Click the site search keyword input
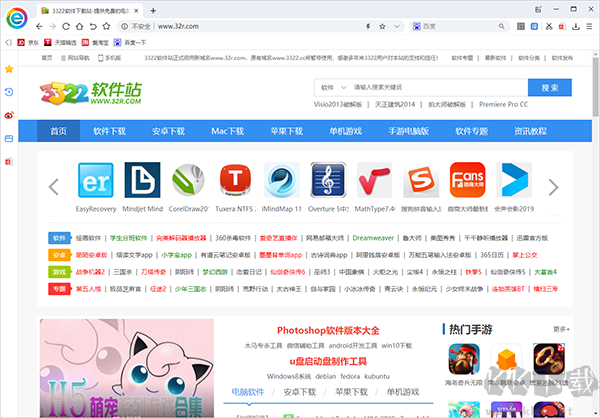Image resolution: width=600 pixels, height=418 pixels. coord(438,88)
